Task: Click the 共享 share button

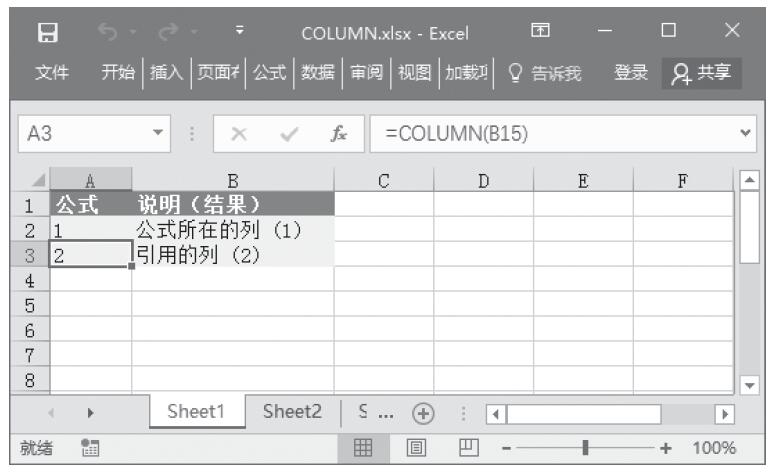Action: coord(702,72)
